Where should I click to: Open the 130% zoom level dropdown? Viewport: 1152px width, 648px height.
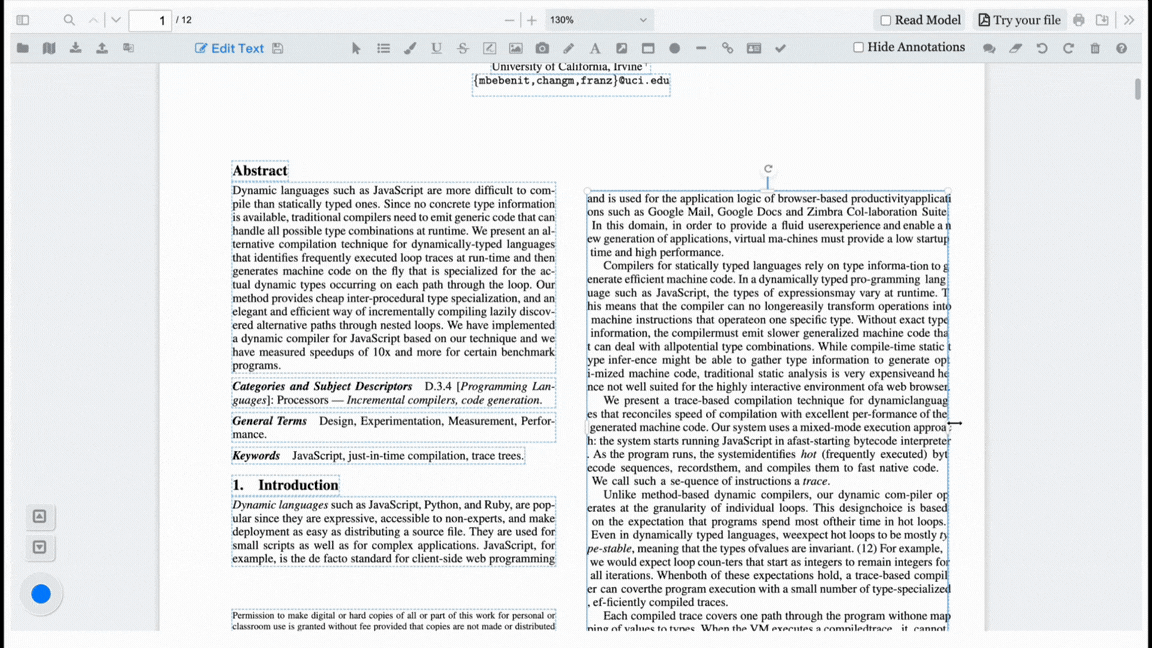(x=598, y=20)
